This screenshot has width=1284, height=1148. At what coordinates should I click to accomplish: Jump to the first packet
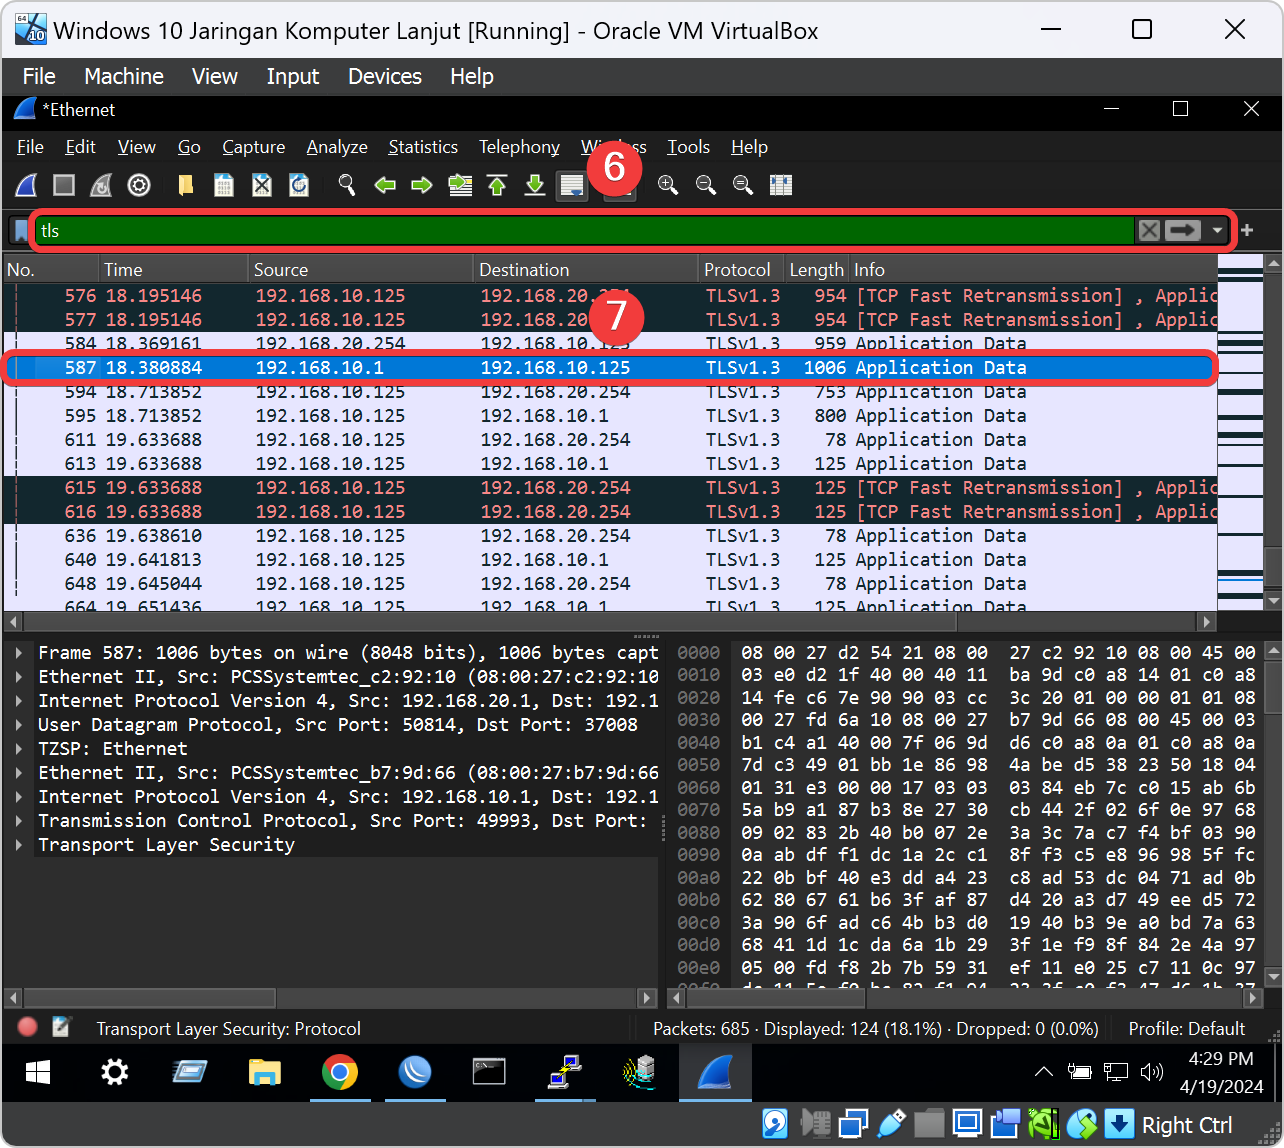pyautogui.click(x=497, y=185)
